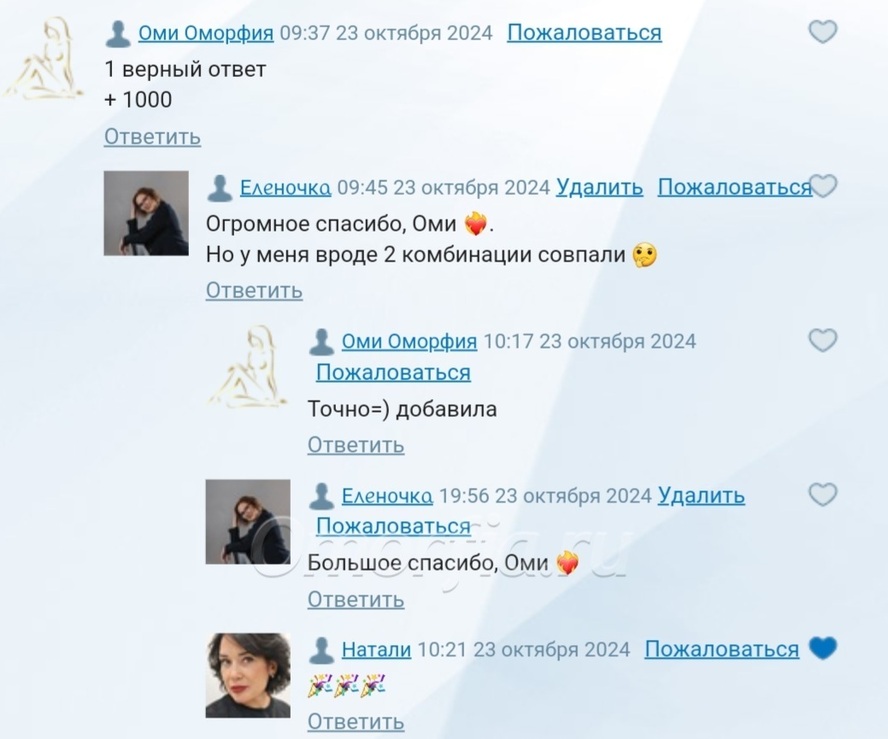The height and width of the screenshot is (739, 888).
Task: Click user icon beside Оми Оморфия at 09:37
Action: pos(118,34)
